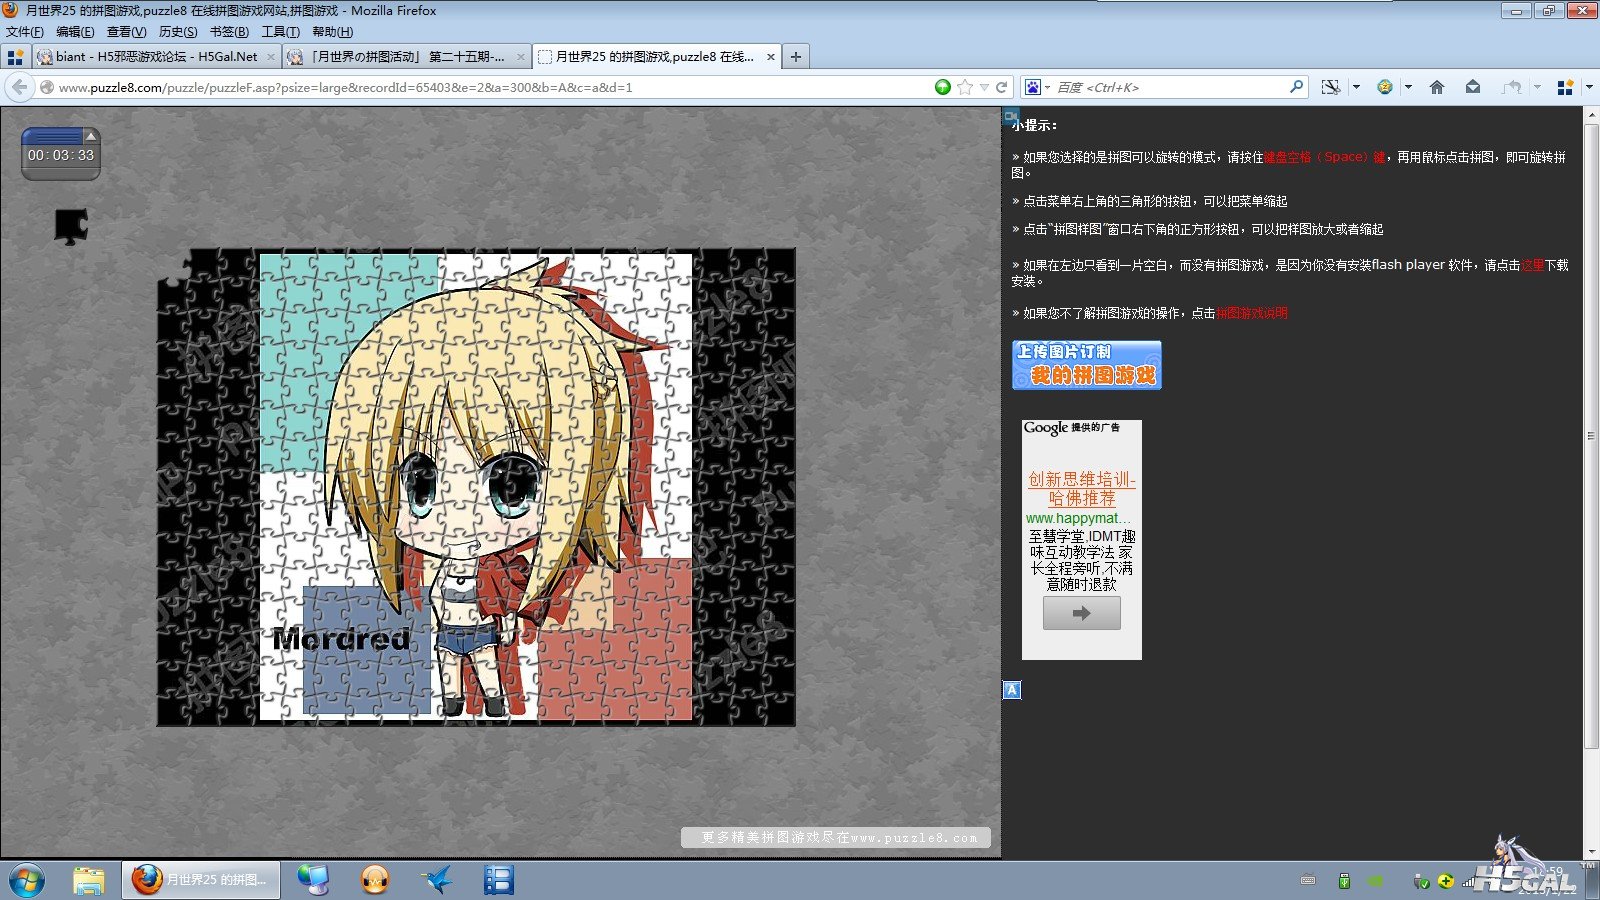
Task: Click the green USB device tray icon
Action: pyautogui.click(x=1344, y=881)
